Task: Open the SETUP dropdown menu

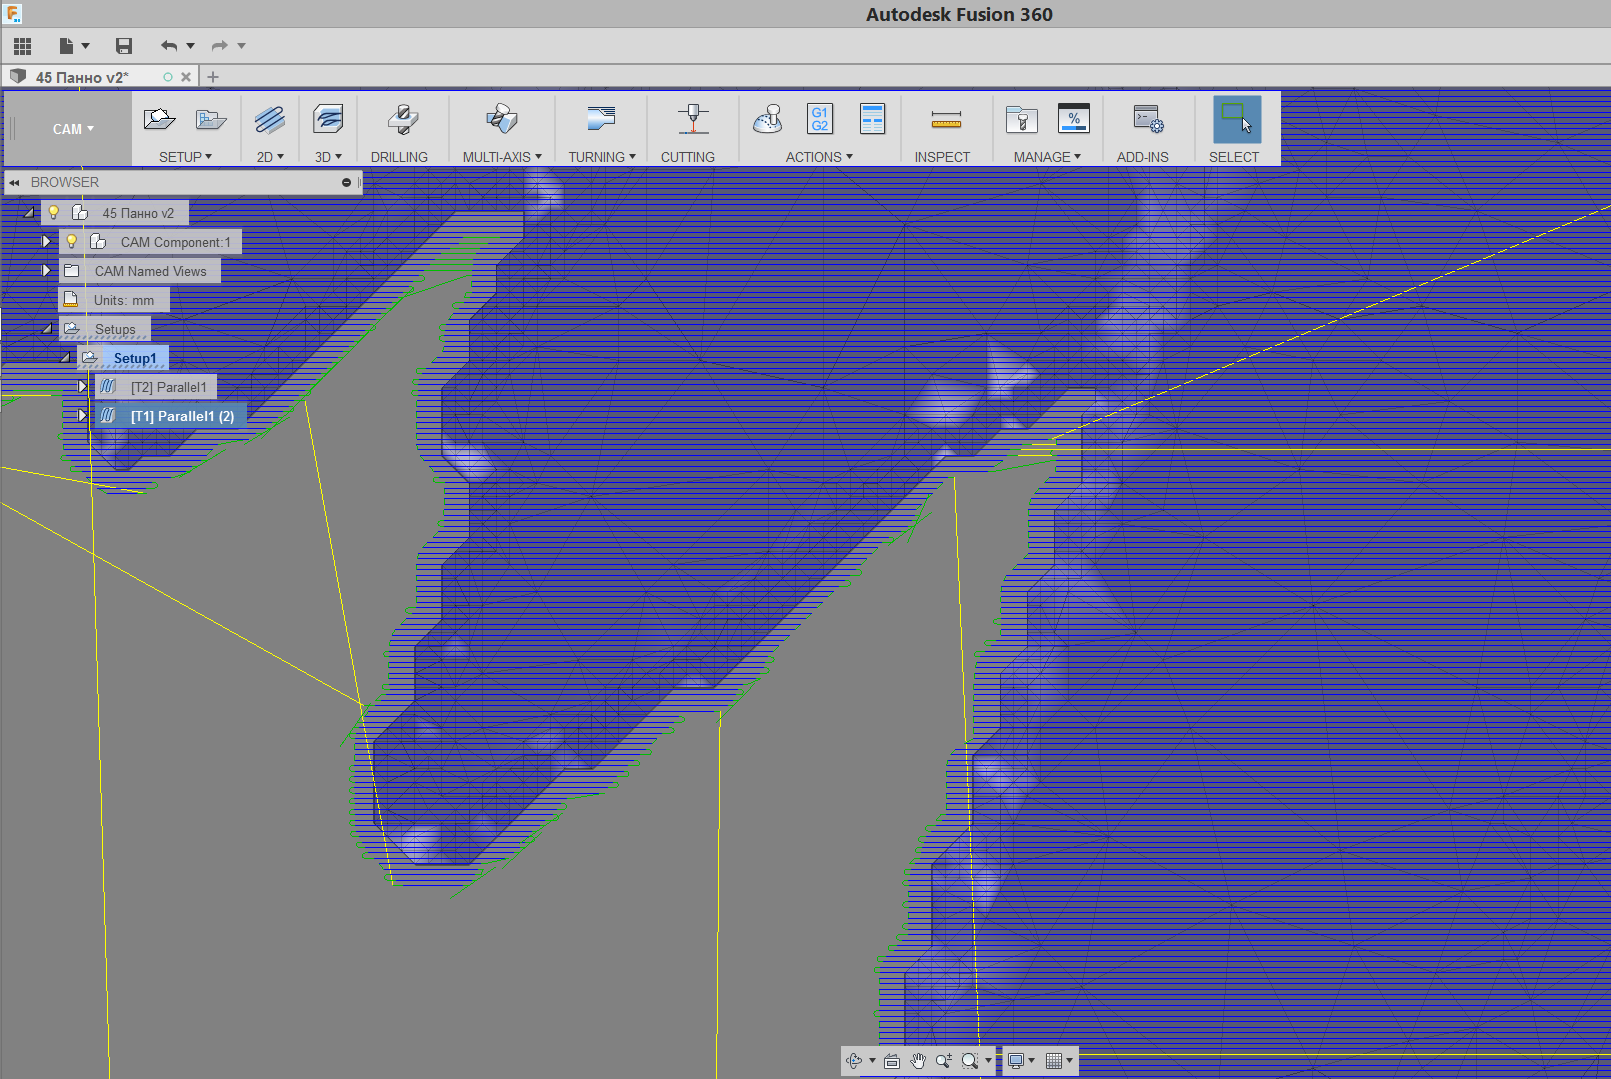Action: [x=185, y=157]
